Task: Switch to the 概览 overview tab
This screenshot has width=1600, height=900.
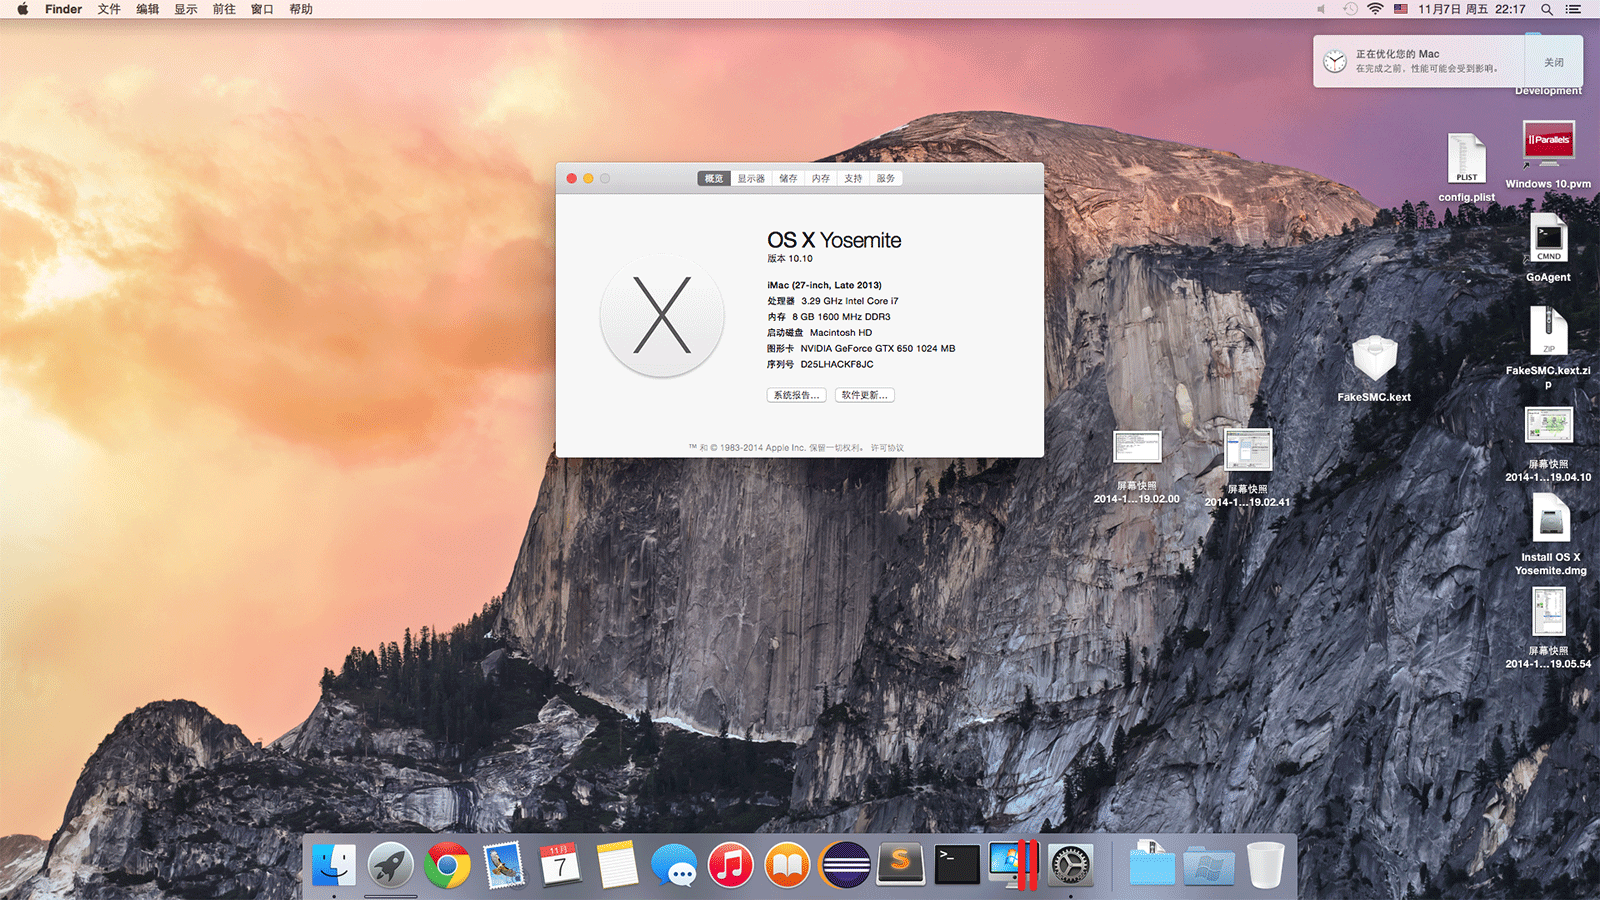Action: tap(714, 178)
